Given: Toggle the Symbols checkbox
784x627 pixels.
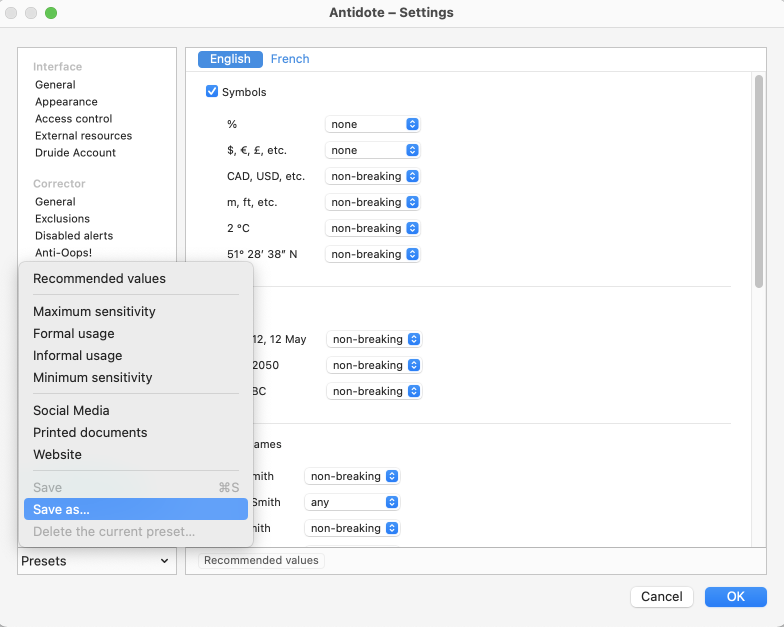Looking at the screenshot, I should pyautogui.click(x=212, y=92).
